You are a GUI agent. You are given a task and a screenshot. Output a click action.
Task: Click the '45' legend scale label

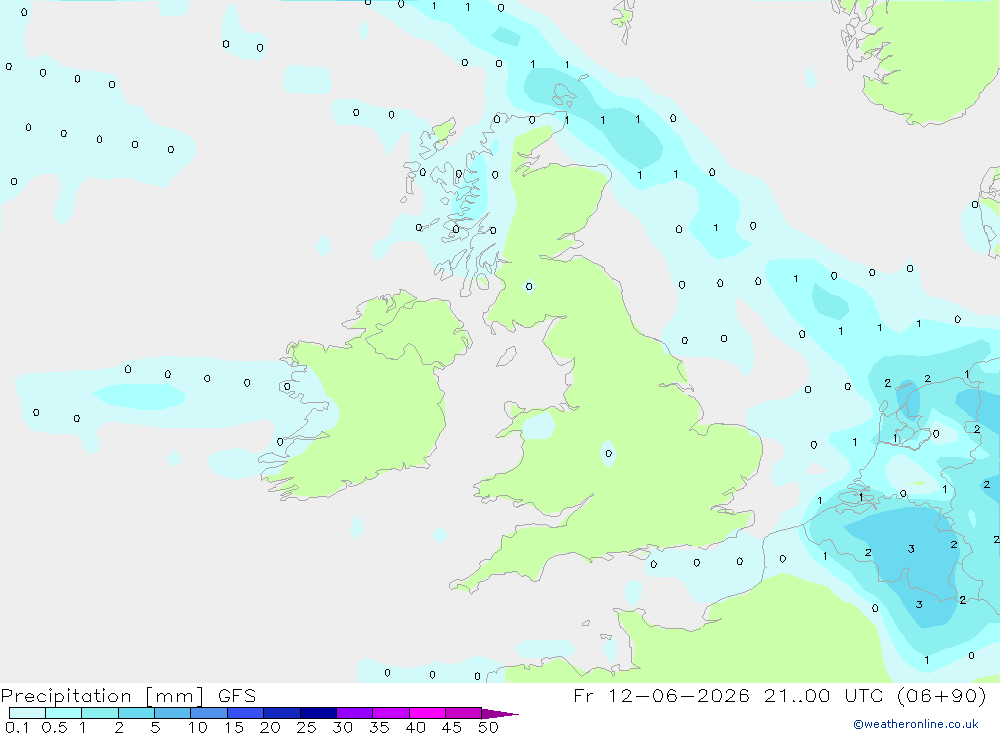click(452, 727)
